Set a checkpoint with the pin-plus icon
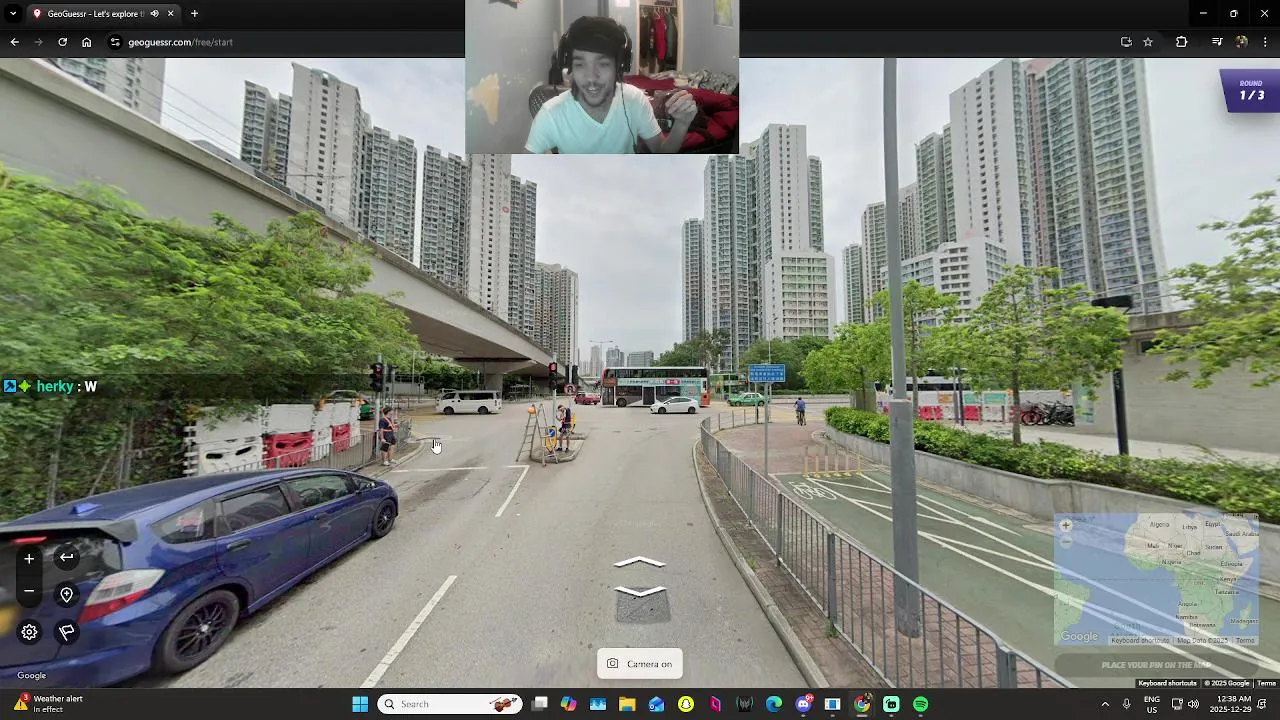Image resolution: width=1280 pixels, height=720 pixels. [x=66, y=595]
